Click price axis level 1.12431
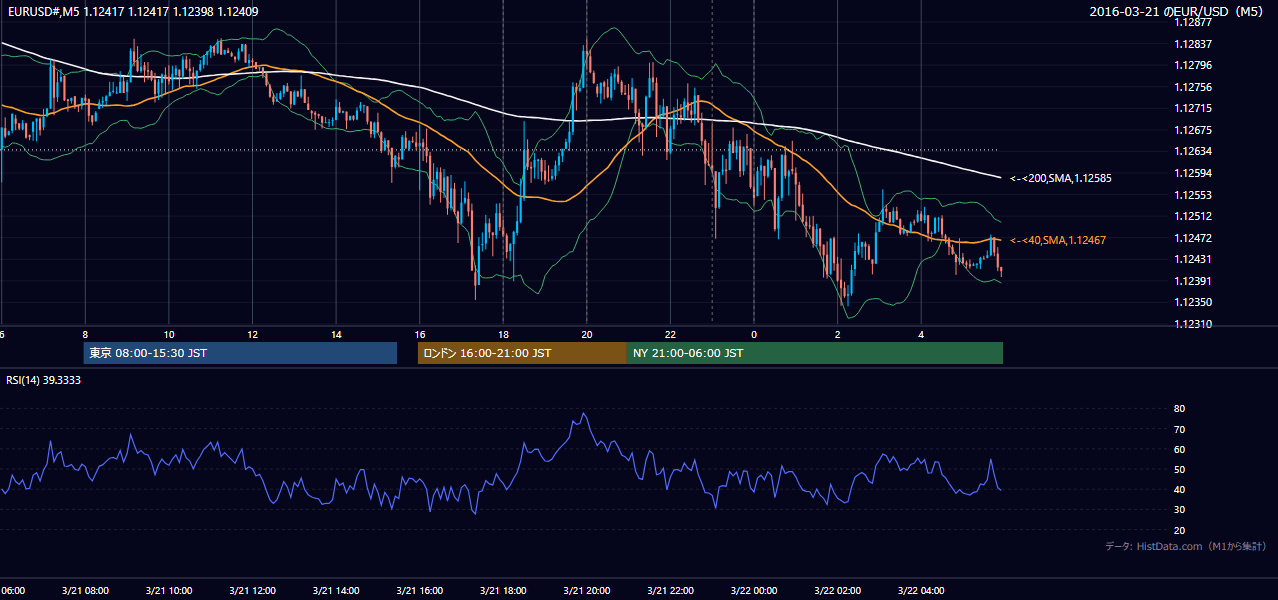Viewport: 1278px width, 600px height. pos(1193,259)
